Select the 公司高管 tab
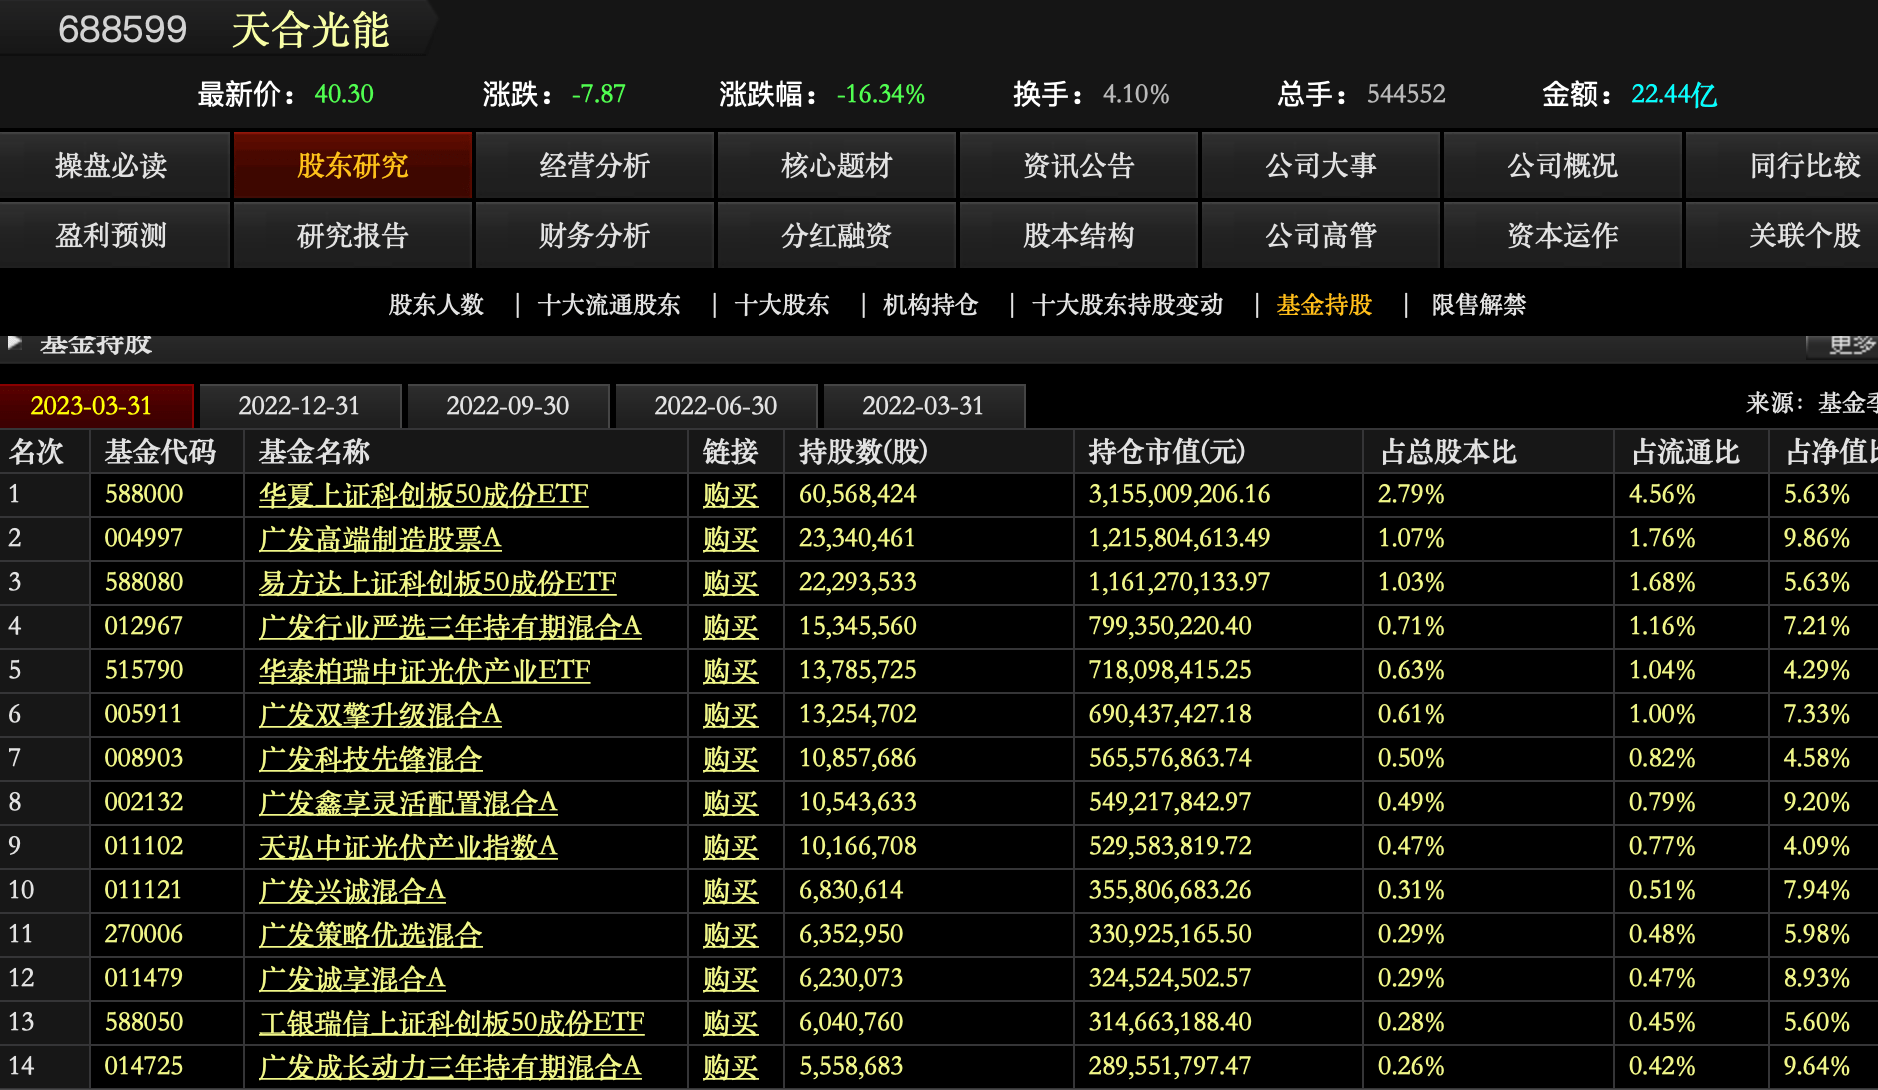This screenshot has width=1878, height=1090. point(1320,236)
